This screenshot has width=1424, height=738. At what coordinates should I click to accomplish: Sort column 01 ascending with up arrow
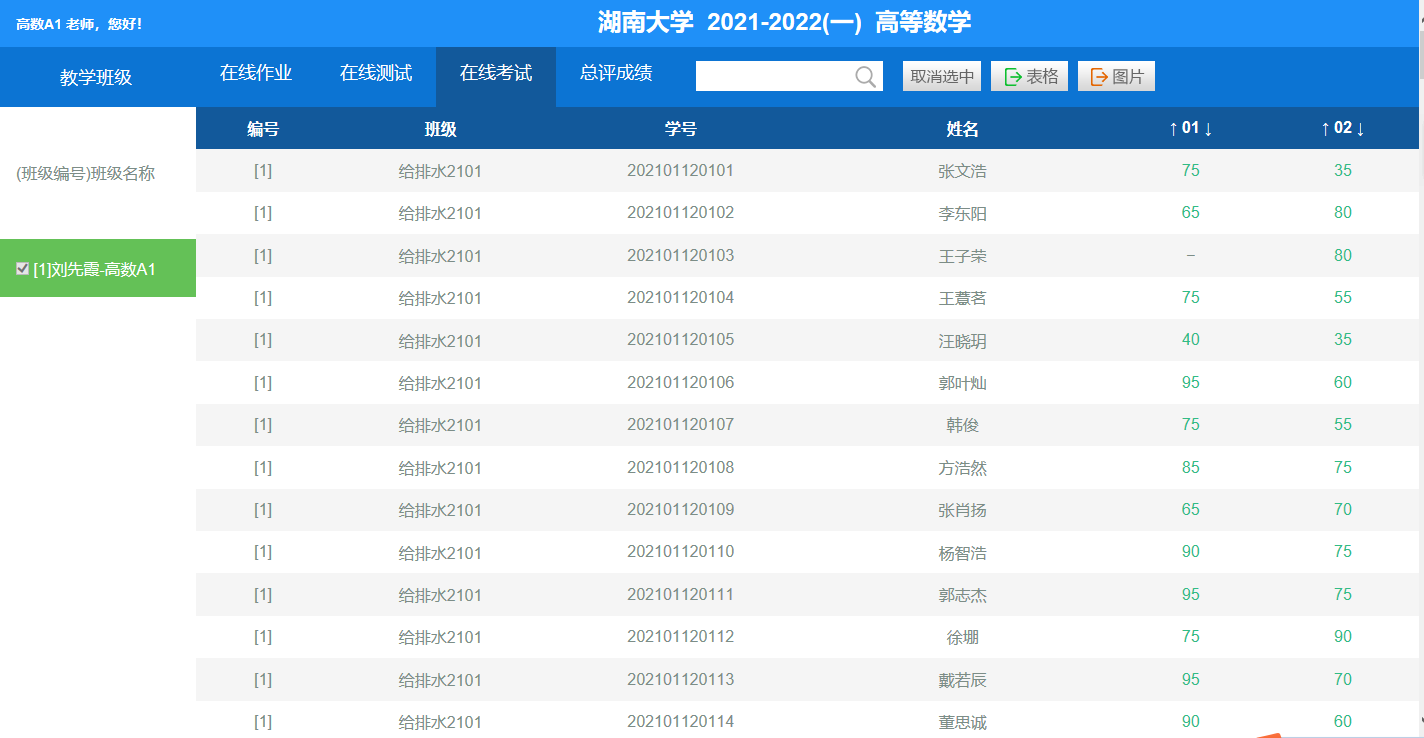coord(1174,128)
